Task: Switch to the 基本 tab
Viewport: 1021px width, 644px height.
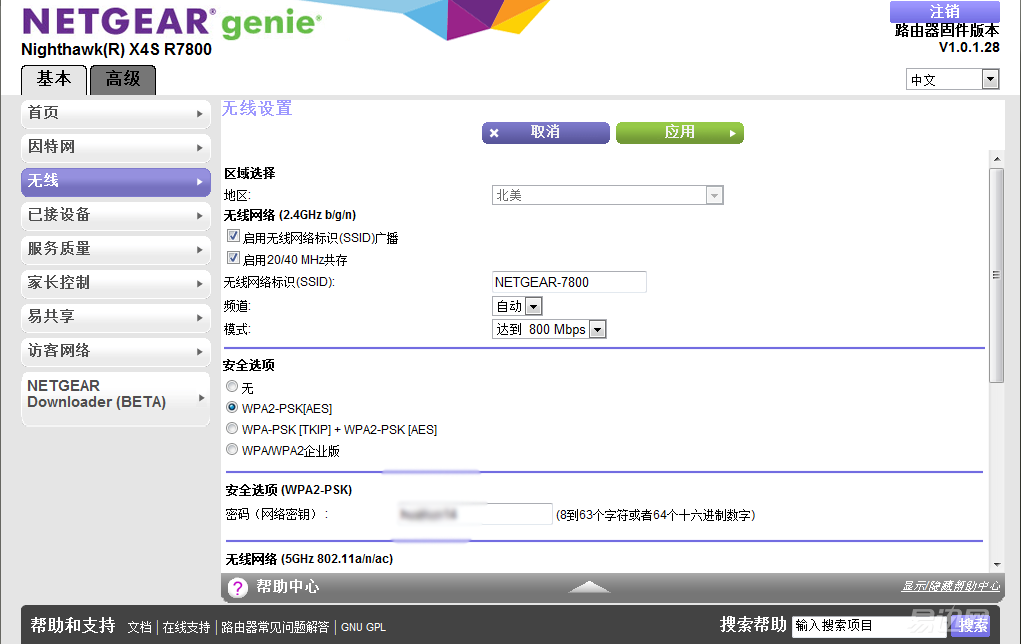Action: click(x=54, y=80)
